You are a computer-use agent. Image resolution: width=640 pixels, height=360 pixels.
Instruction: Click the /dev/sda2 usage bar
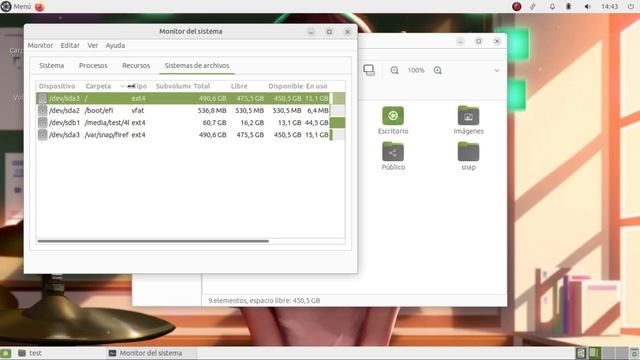[338, 111]
